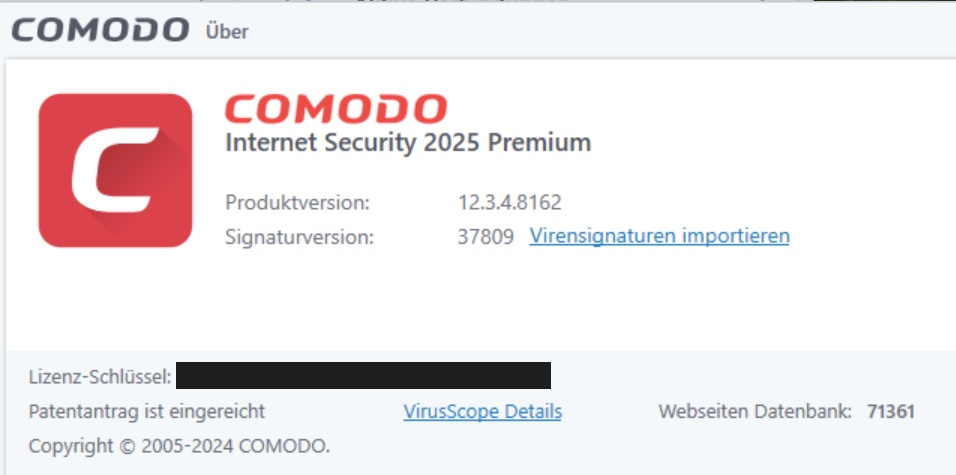The width and height of the screenshot is (956, 475).
Task: Click the blacked-out license key field
Action: pyautogui.click(x=363, y=376)
